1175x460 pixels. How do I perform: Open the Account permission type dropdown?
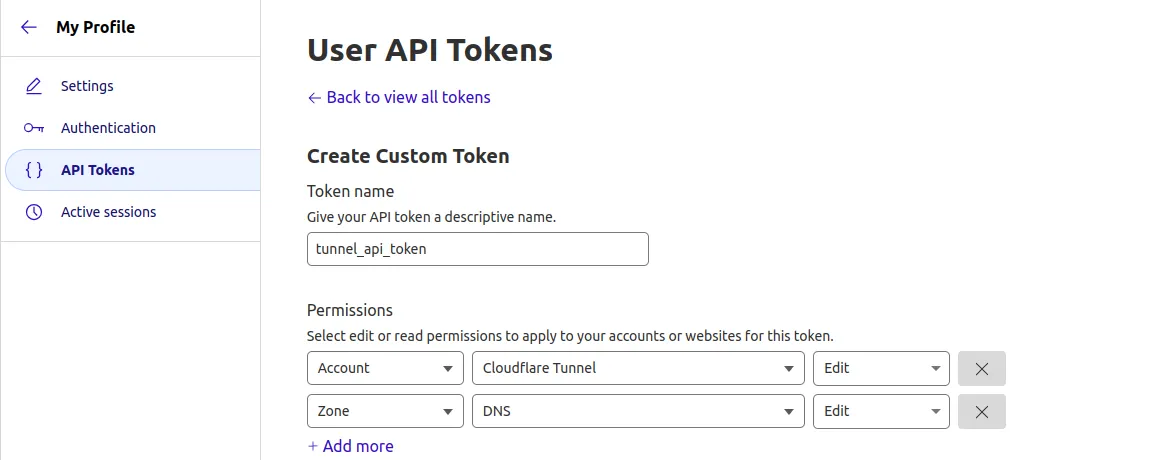point(385,368)
